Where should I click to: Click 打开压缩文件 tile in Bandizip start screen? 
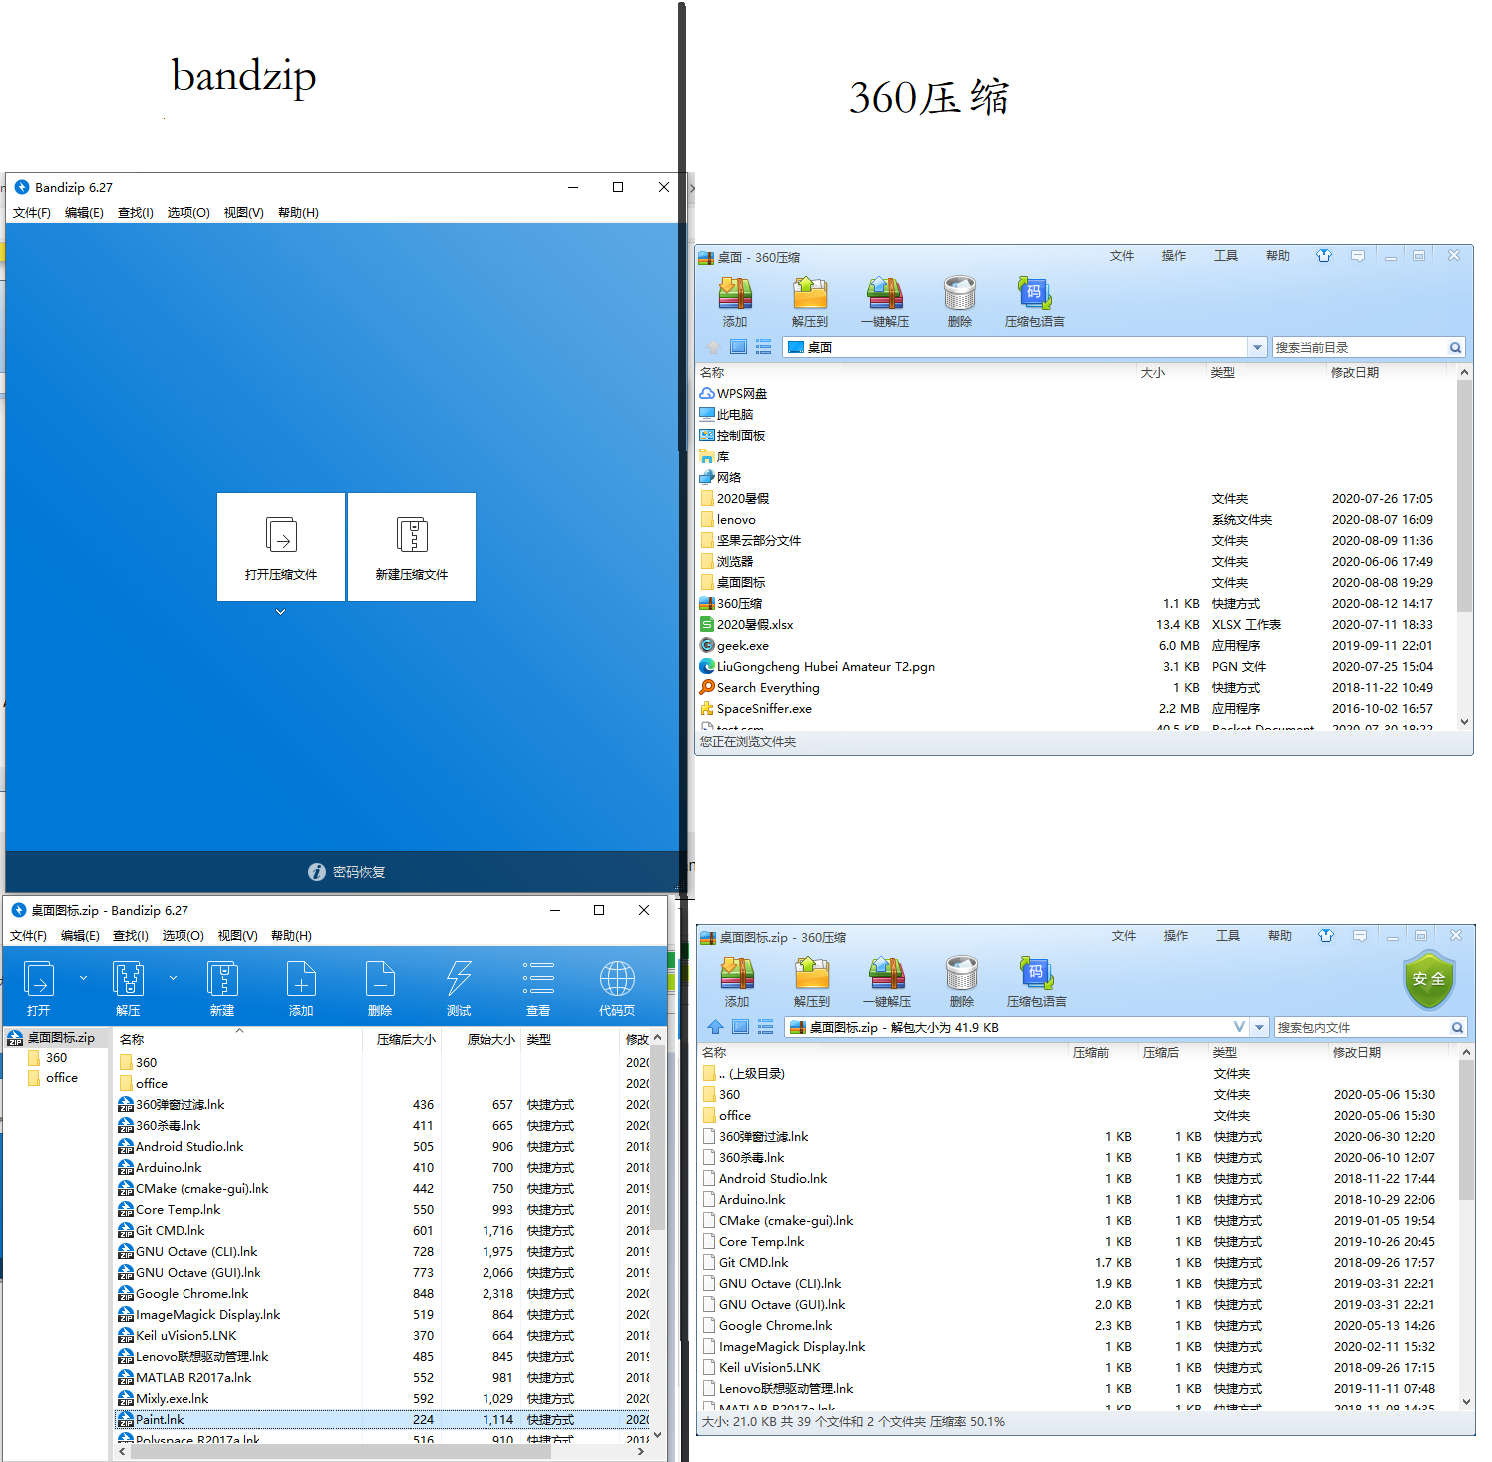point(281,546)
